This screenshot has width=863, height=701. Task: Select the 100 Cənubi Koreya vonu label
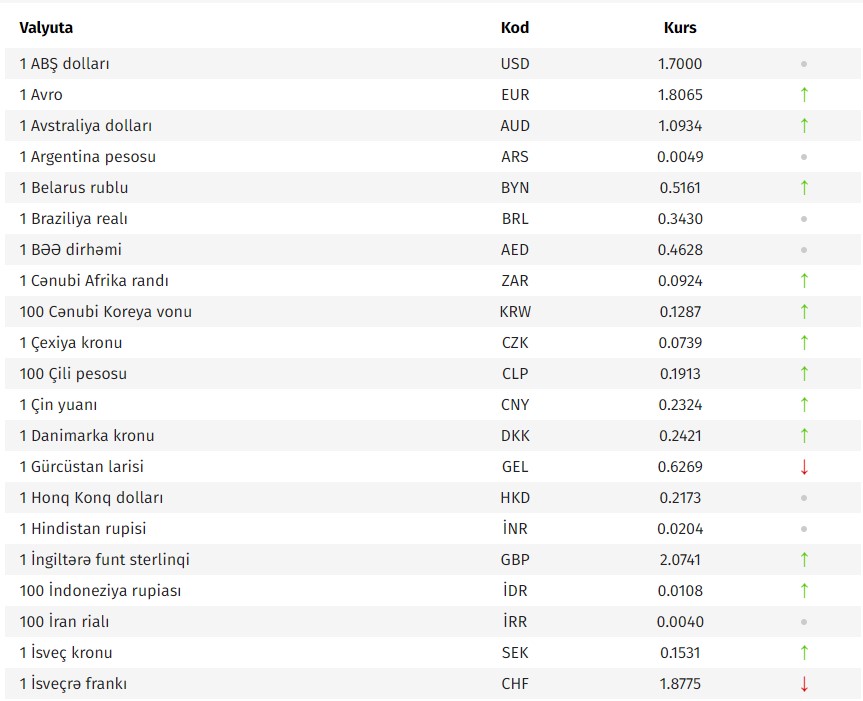point(105,312)
